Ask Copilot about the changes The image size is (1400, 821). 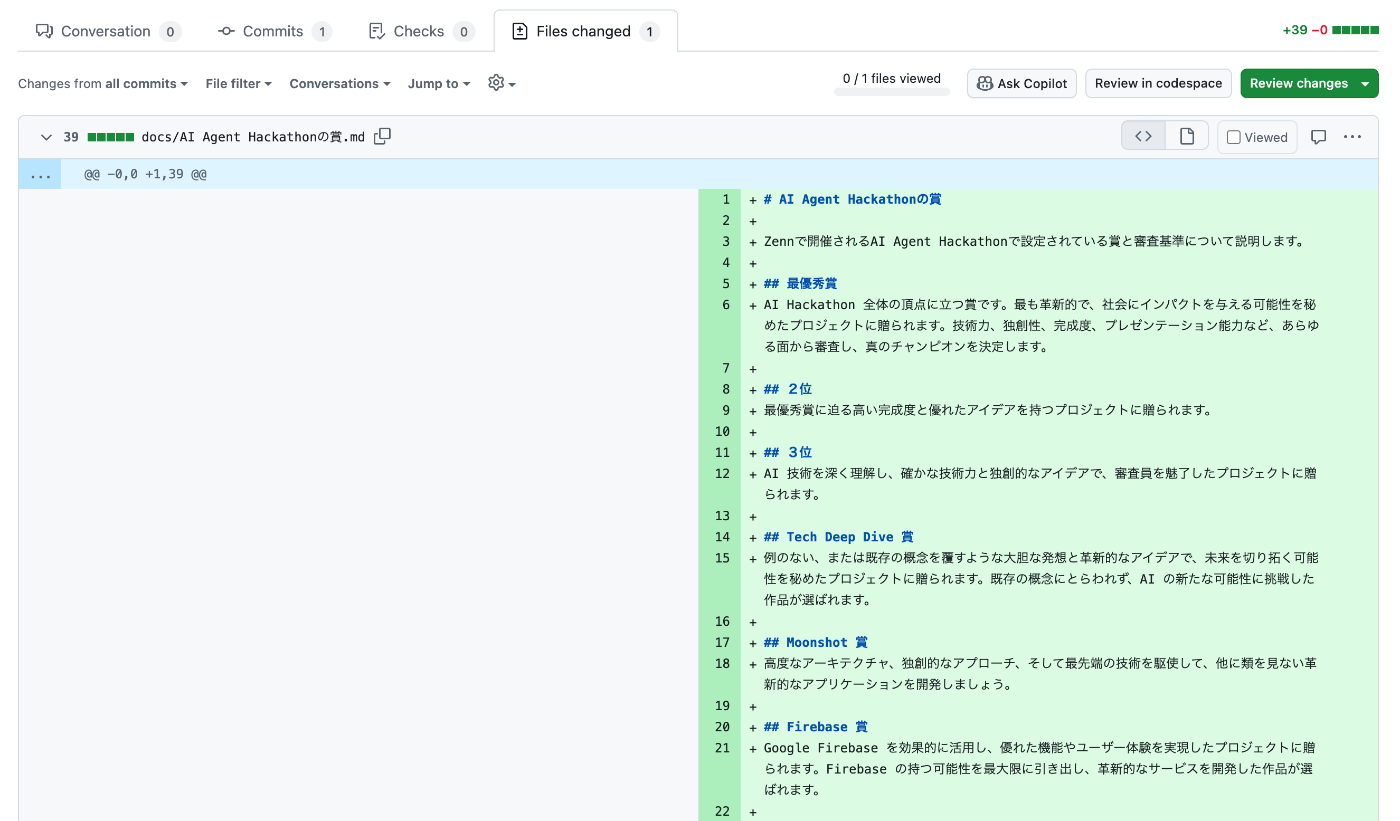(x=1022, y=84)
